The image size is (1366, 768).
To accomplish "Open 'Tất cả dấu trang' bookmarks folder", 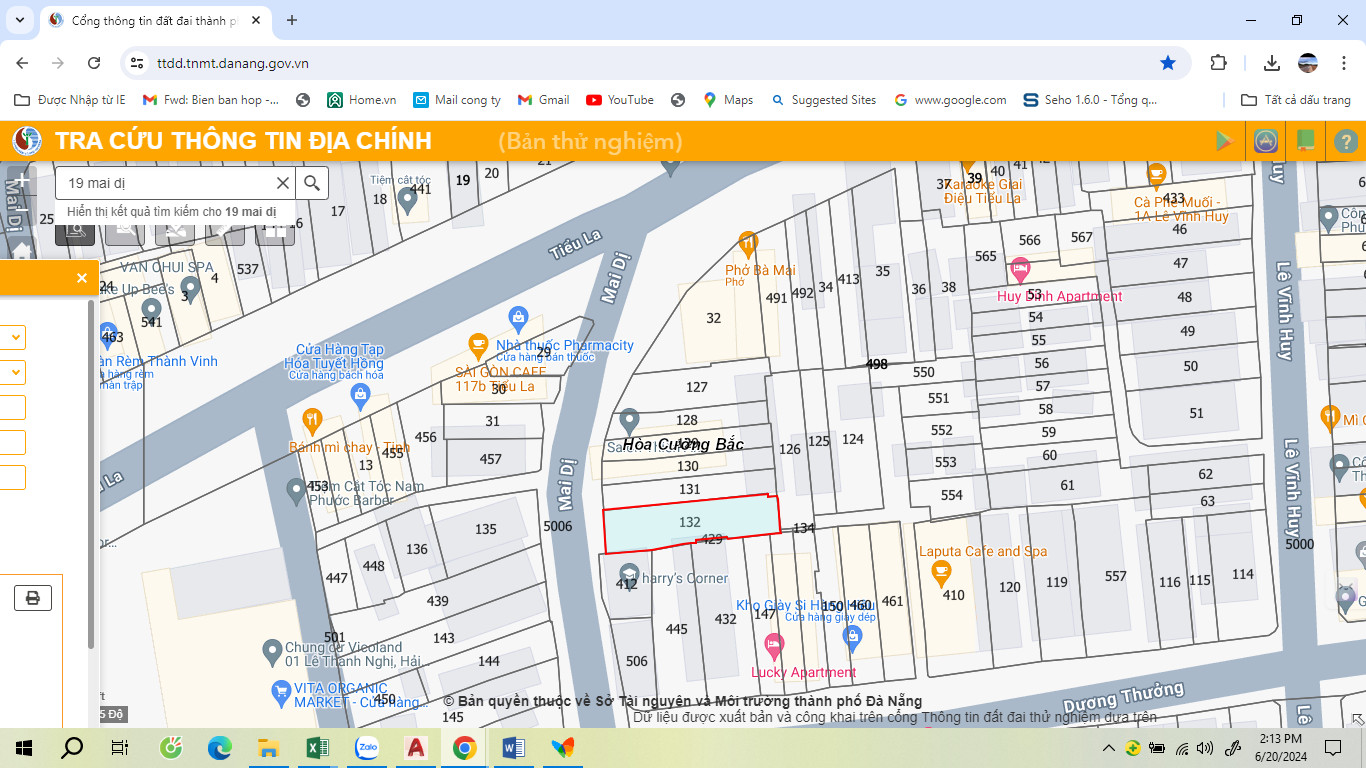I will pyautogui.click(x=1295, y=100).
